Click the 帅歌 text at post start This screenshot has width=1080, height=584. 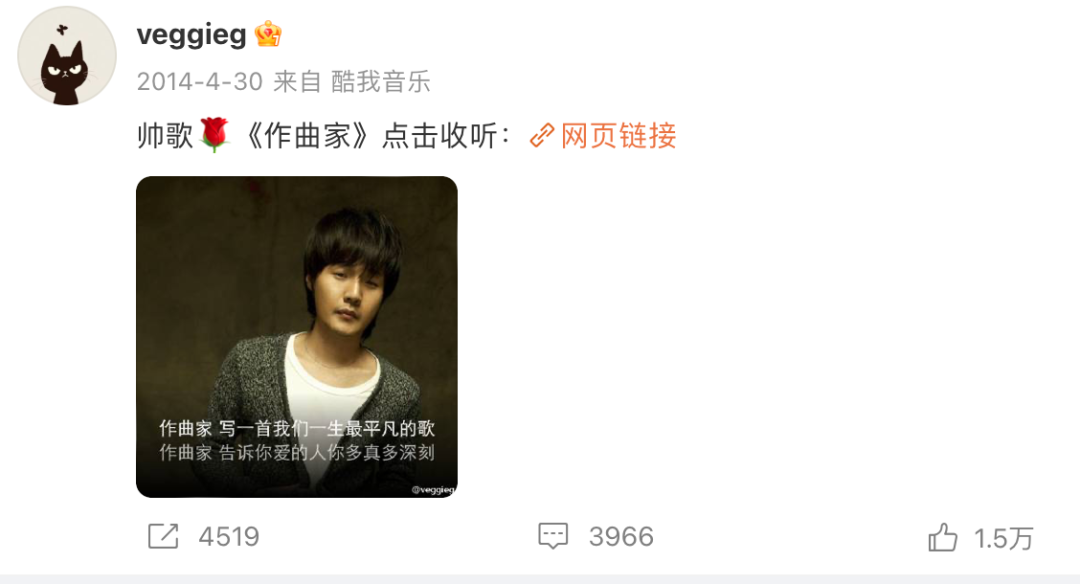tap(165, 136)
